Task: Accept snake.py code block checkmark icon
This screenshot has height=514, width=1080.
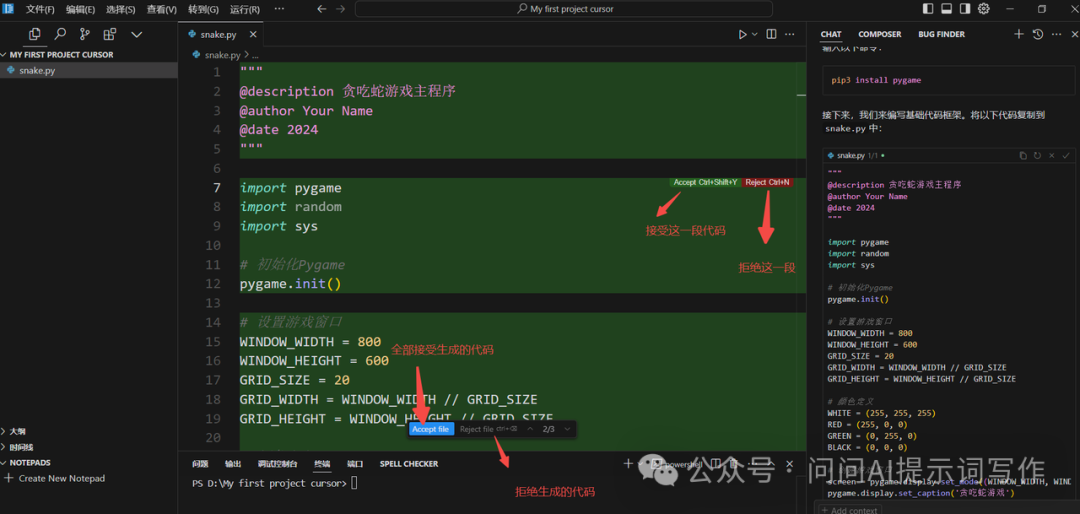Action: (1066, 156)
